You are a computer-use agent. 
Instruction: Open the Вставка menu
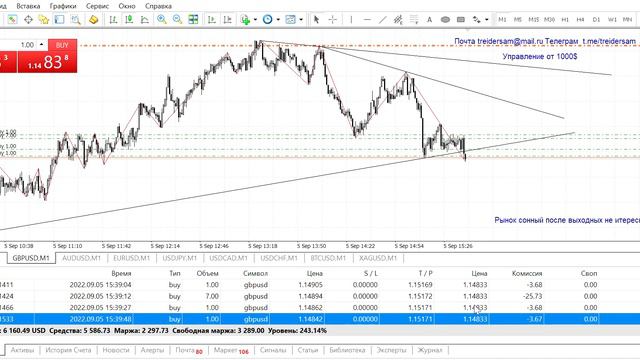tap(28, 6)
